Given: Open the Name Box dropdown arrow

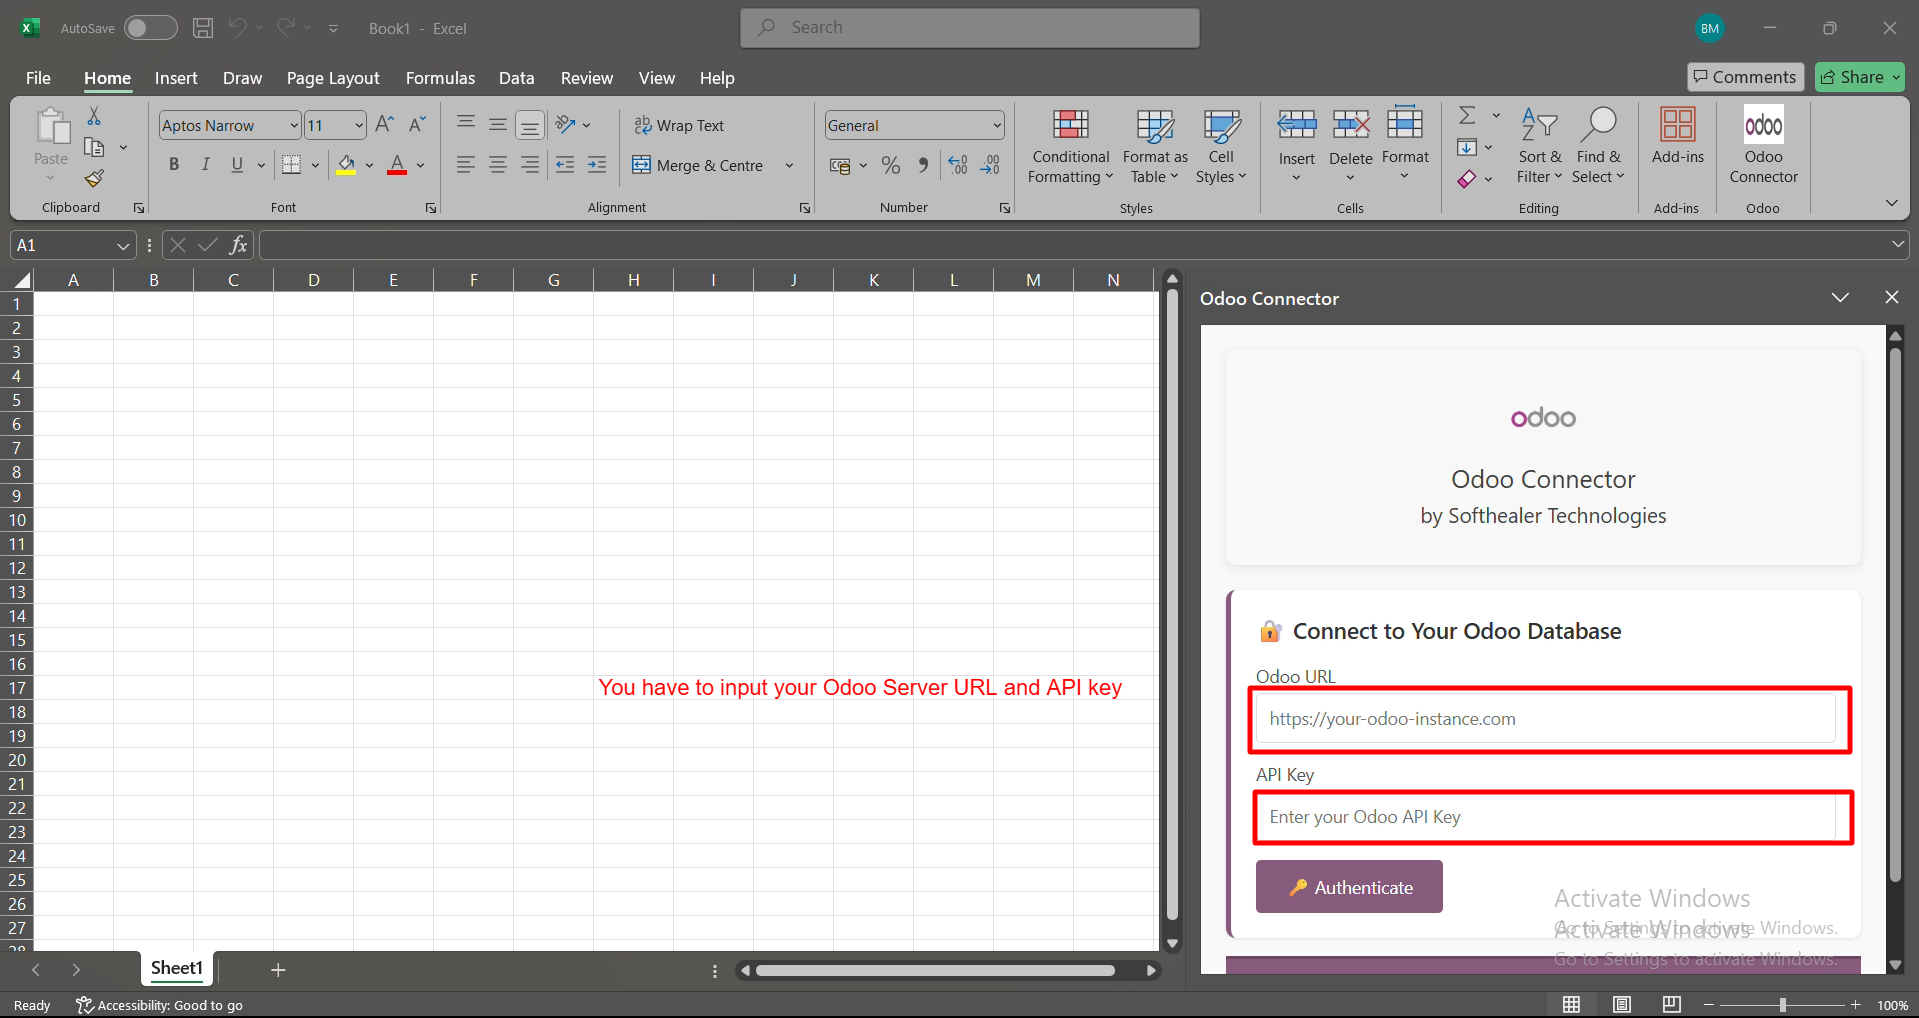Looking at the screenshot, I should click(123, 246).
